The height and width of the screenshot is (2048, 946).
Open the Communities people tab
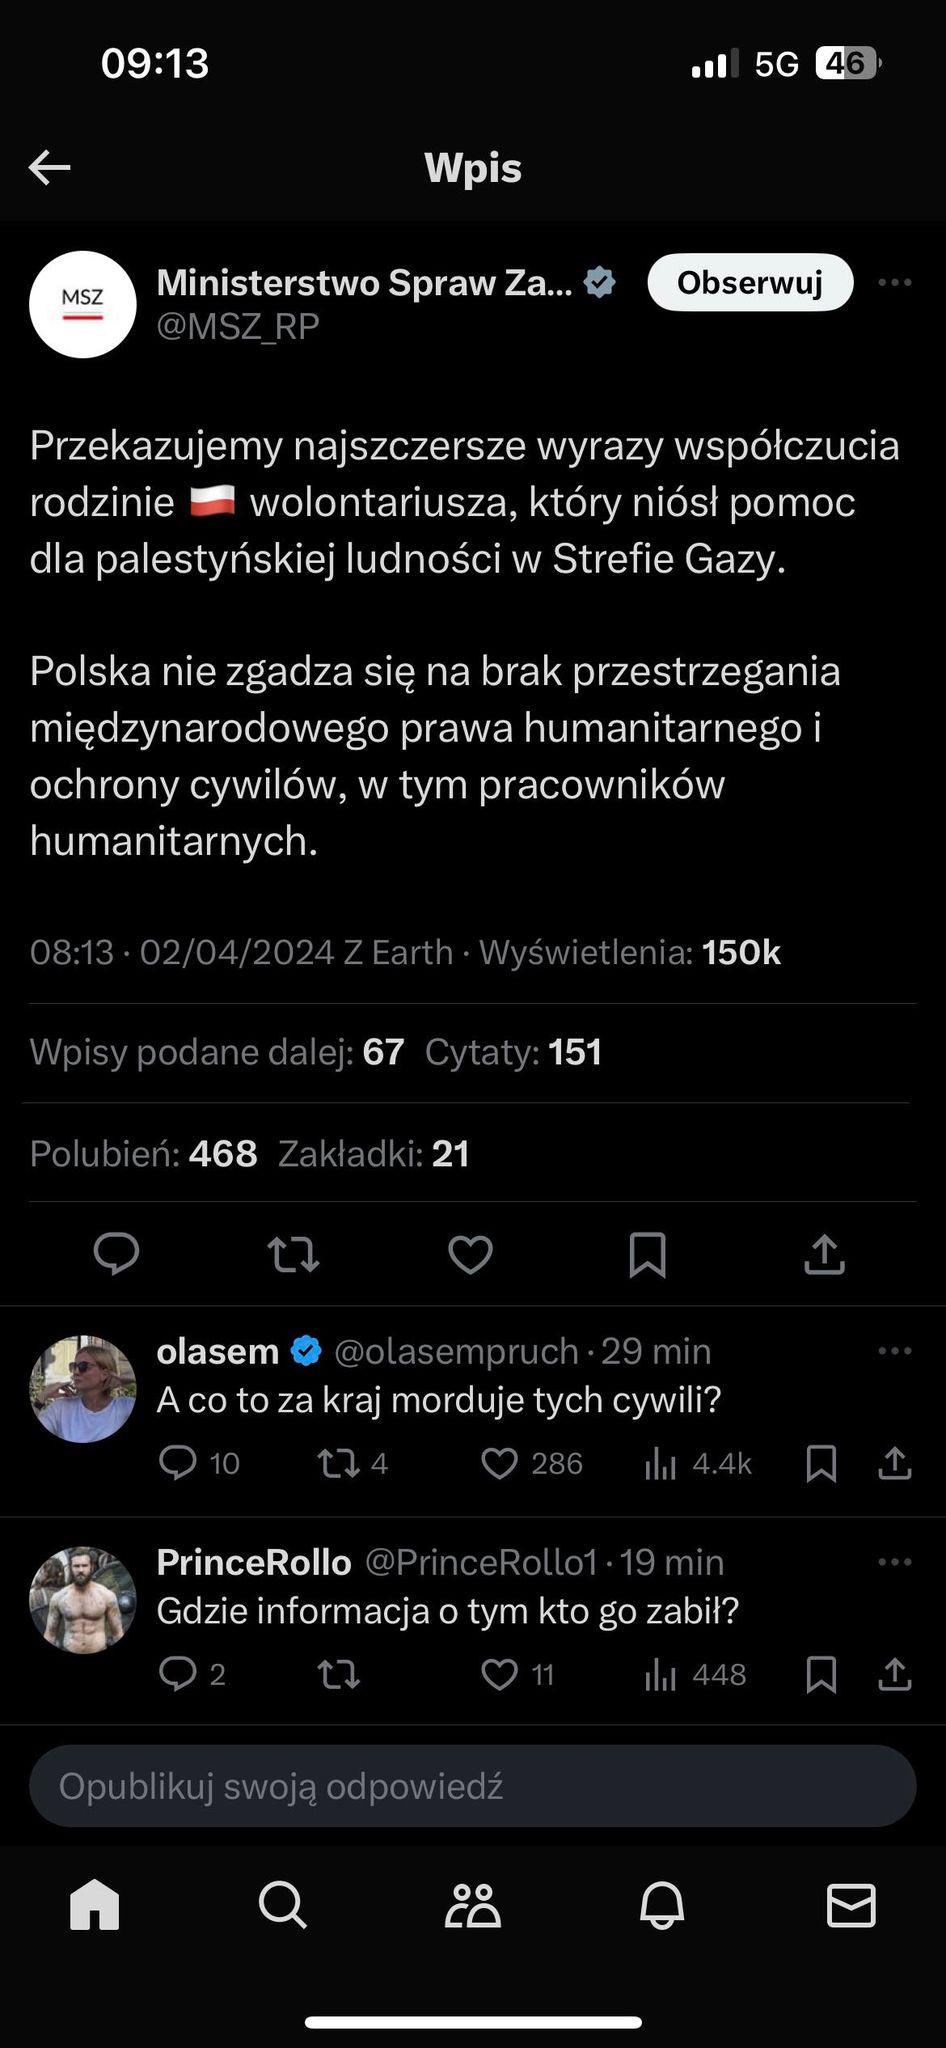coord(472,1905)
